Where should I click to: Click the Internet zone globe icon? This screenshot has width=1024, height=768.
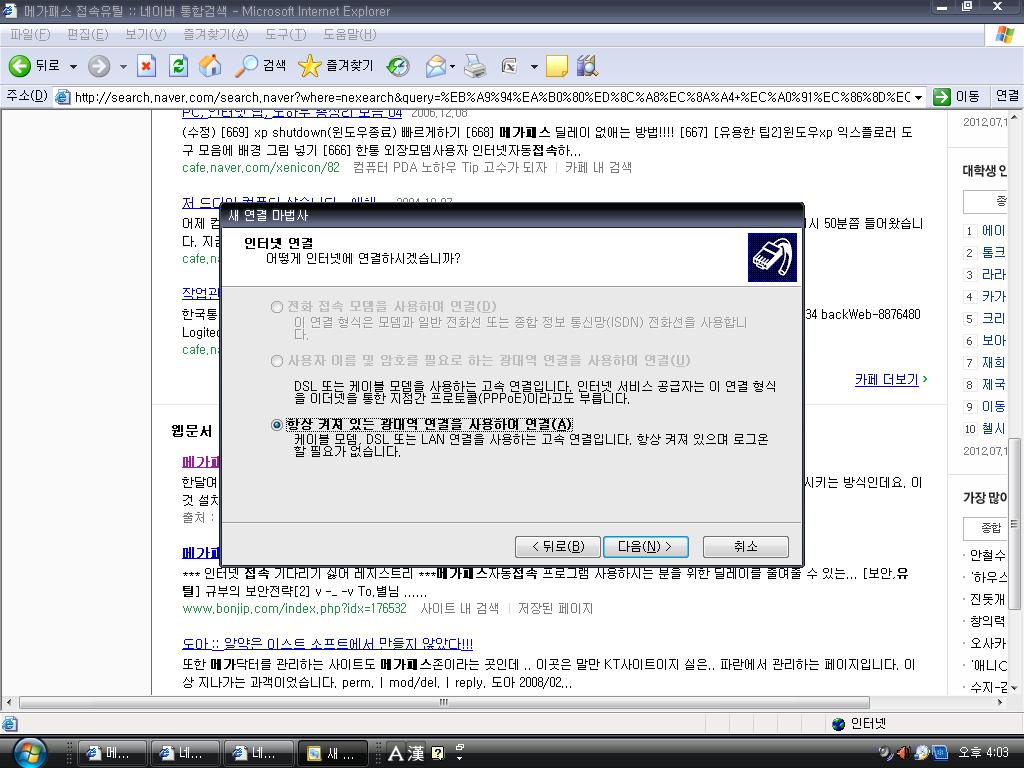pos(839,724)
